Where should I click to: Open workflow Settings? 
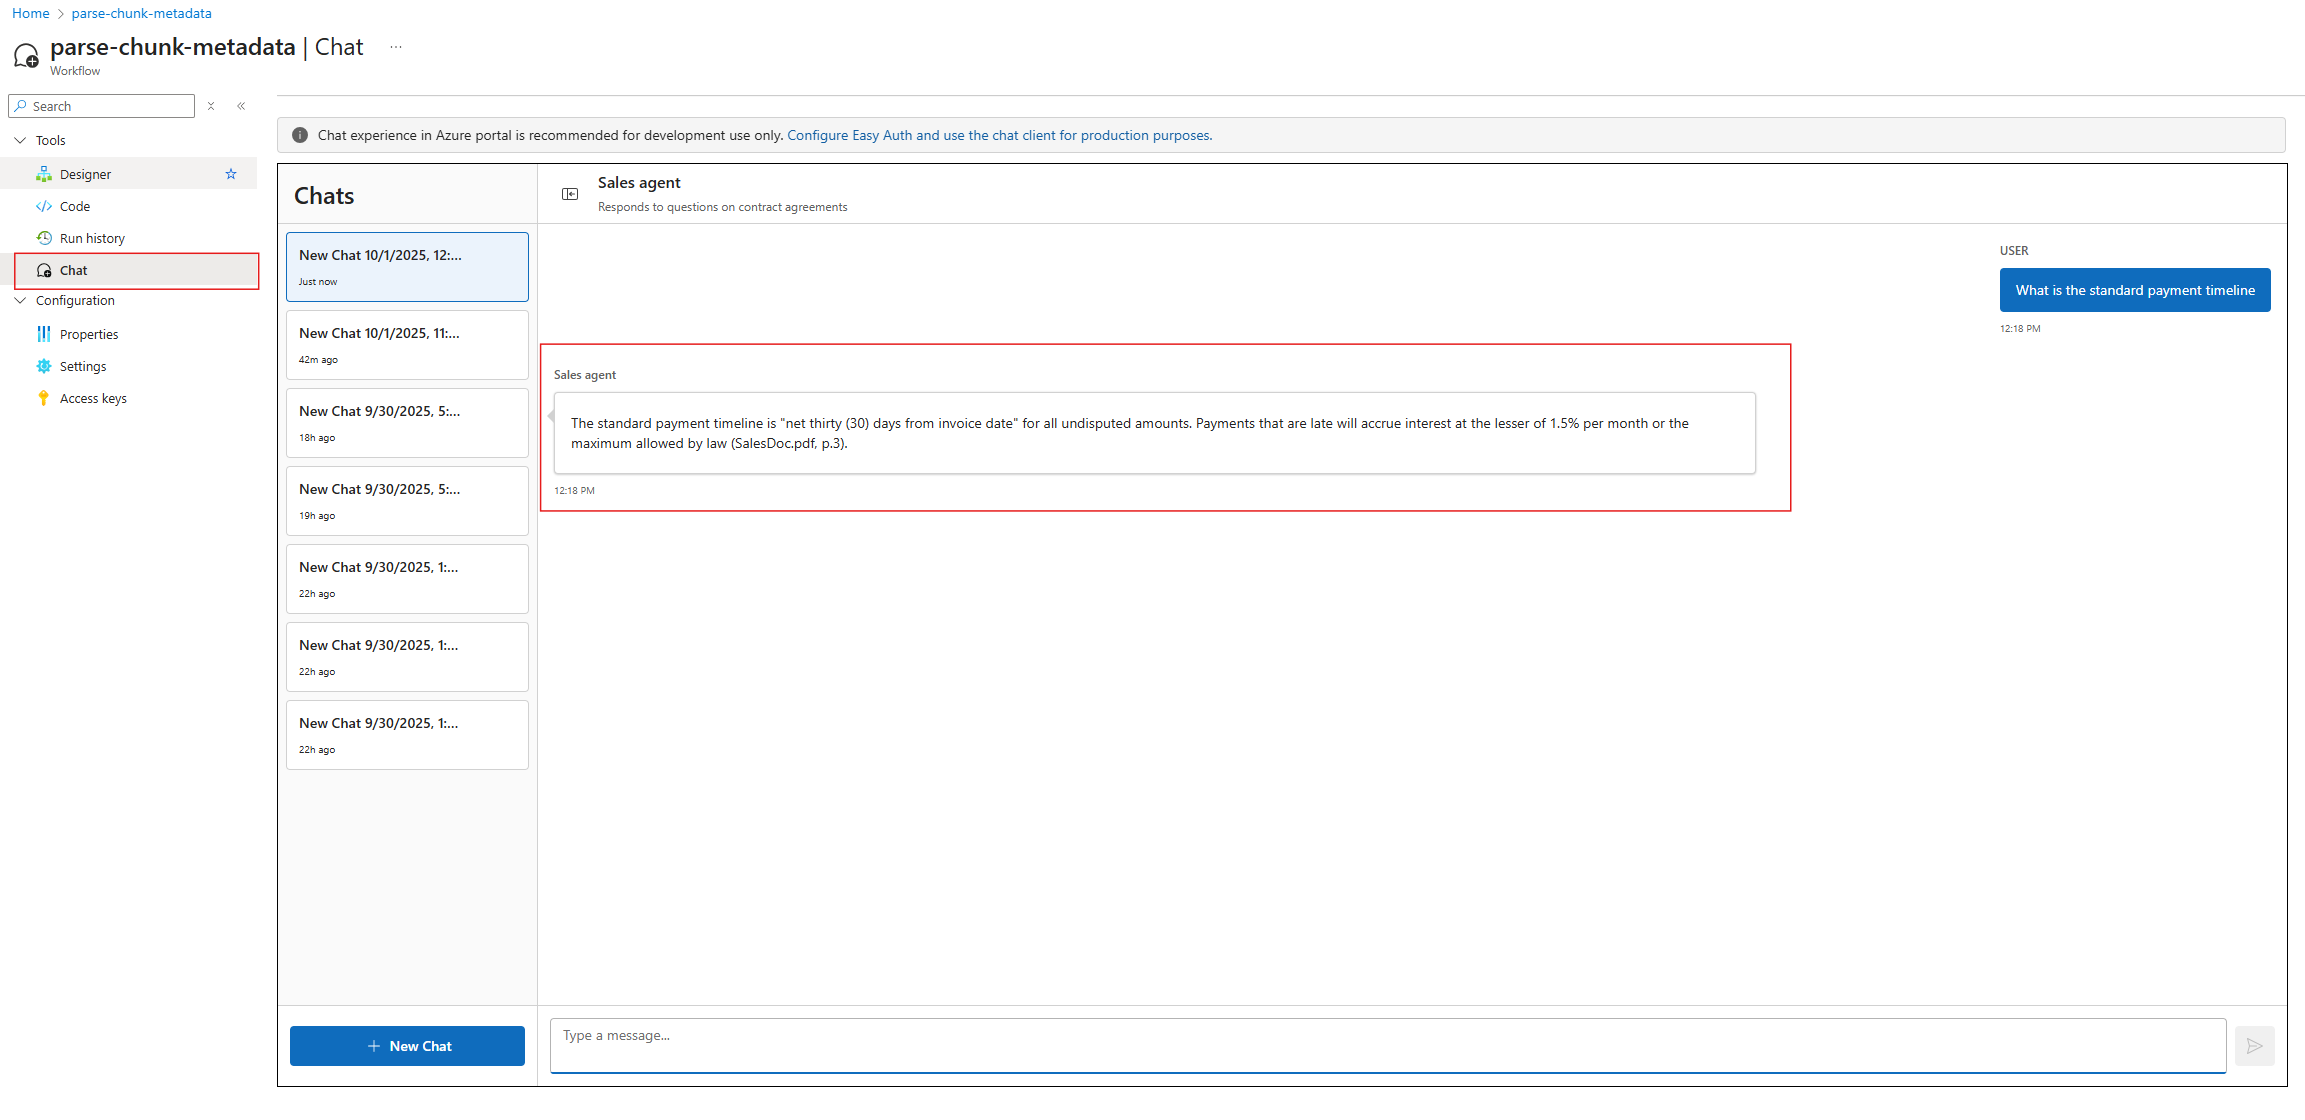(x=83, y=366)
